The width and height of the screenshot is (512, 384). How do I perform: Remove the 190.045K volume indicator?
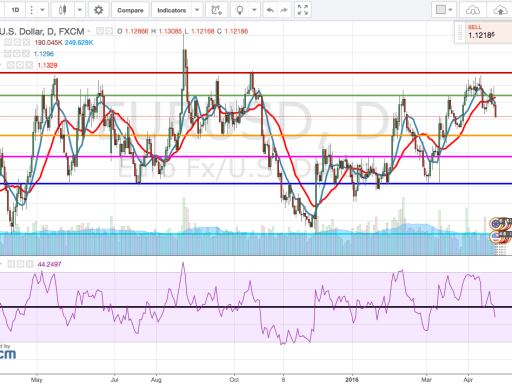coord(26,42)
